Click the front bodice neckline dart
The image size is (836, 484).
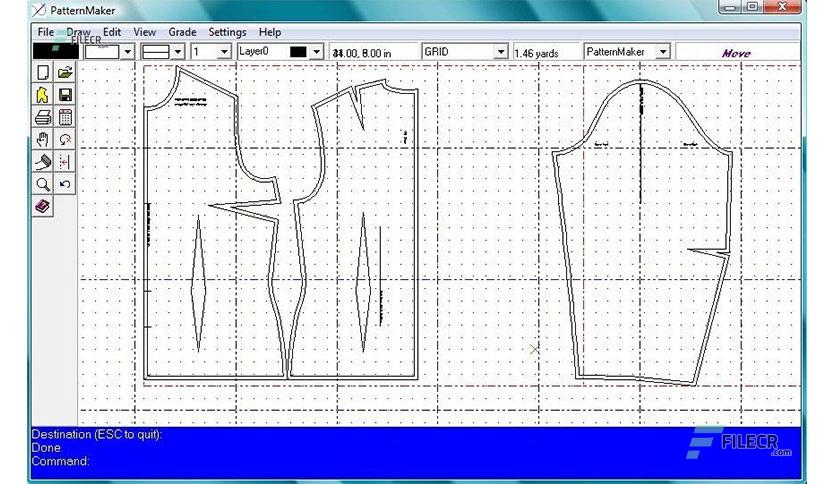coord(359,107)
